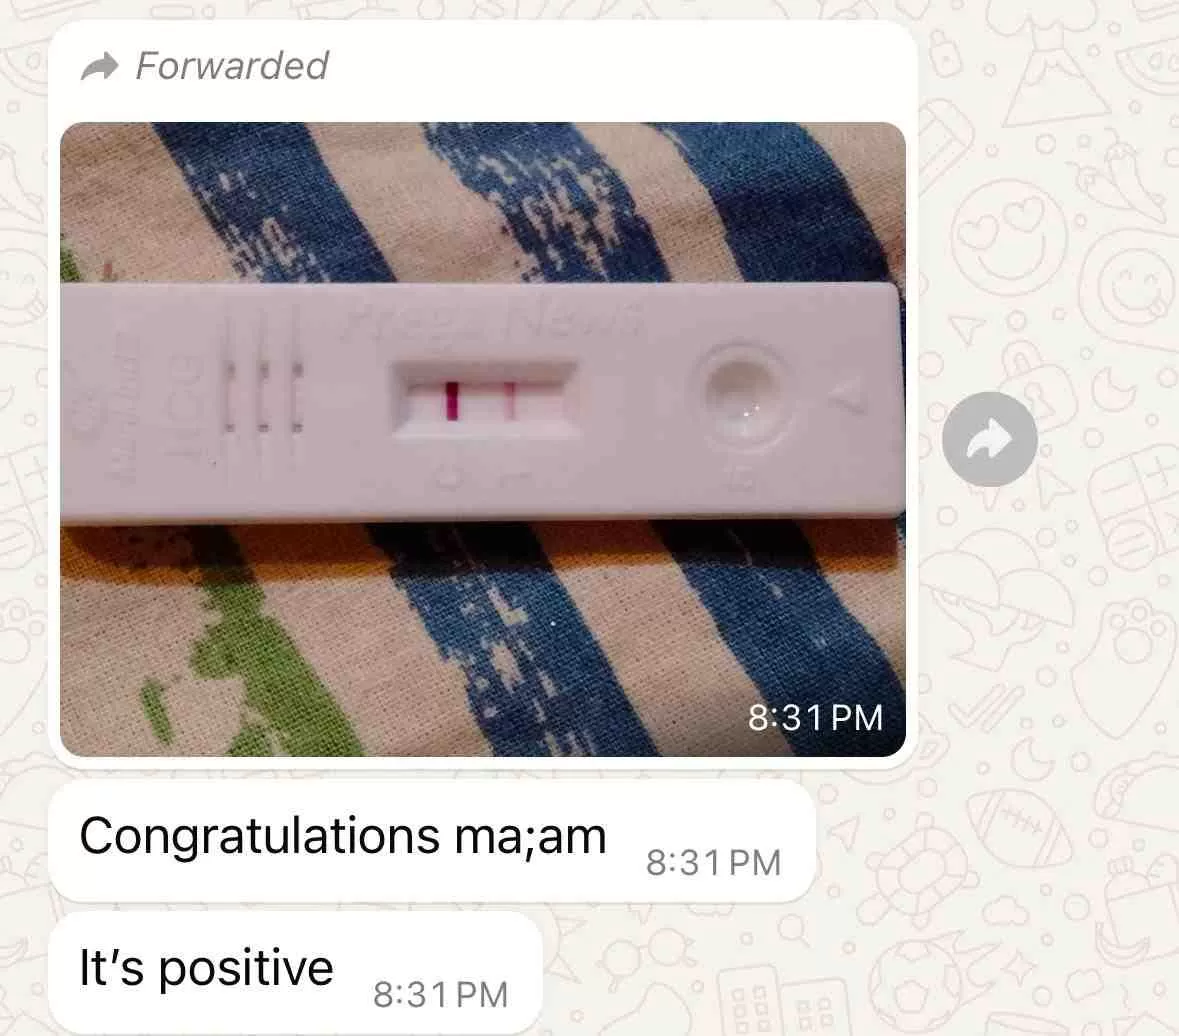
Task: Click the 8:31 PM timestamp on the photo
Action: [815, 717]
